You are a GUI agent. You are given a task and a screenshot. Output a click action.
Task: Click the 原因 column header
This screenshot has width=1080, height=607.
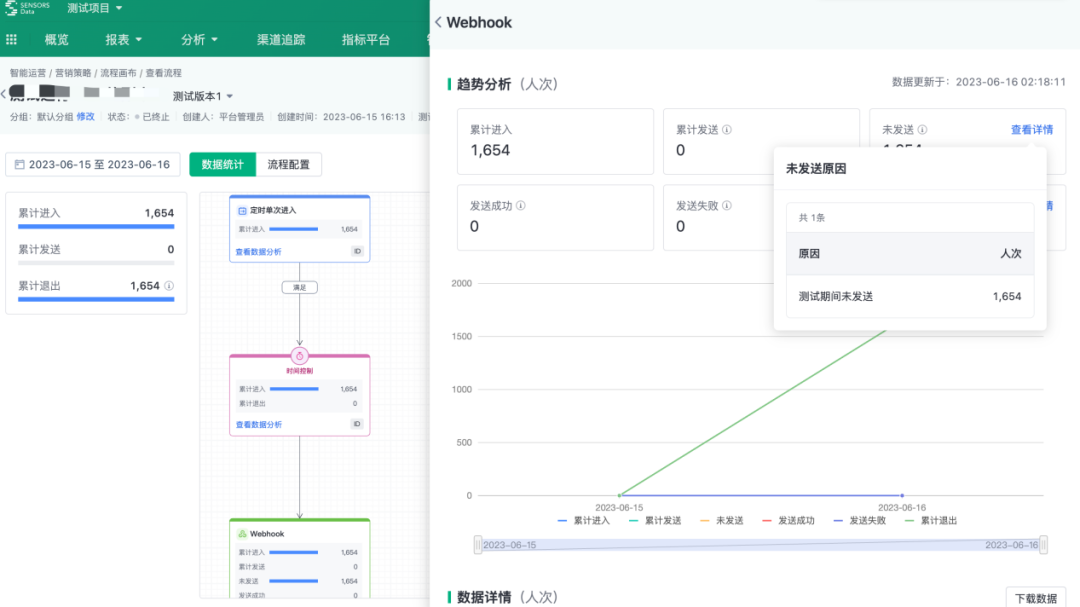pos(809,254)
